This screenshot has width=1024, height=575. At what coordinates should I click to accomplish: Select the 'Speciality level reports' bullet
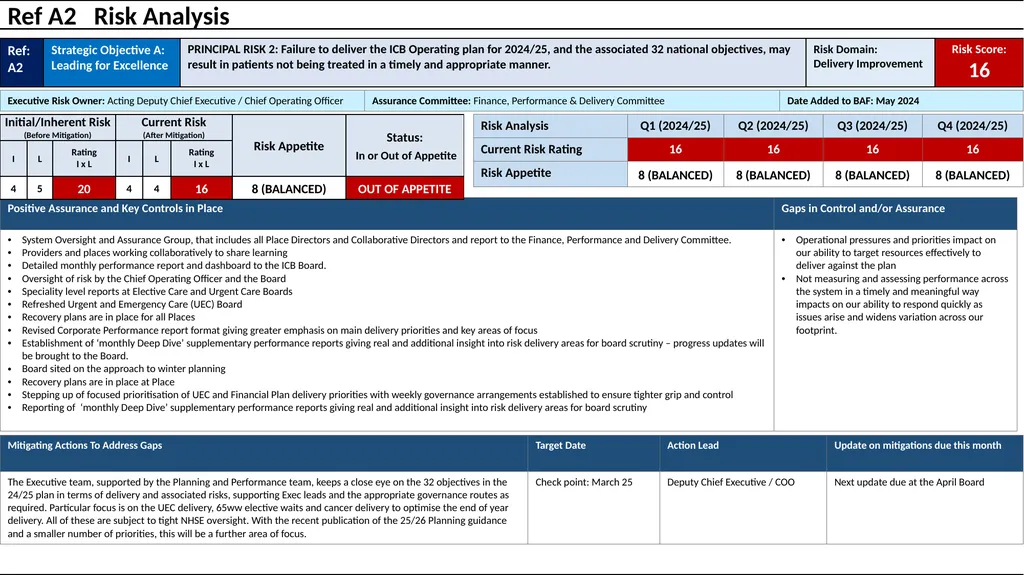pyautogui.click(x=157, y=291)
